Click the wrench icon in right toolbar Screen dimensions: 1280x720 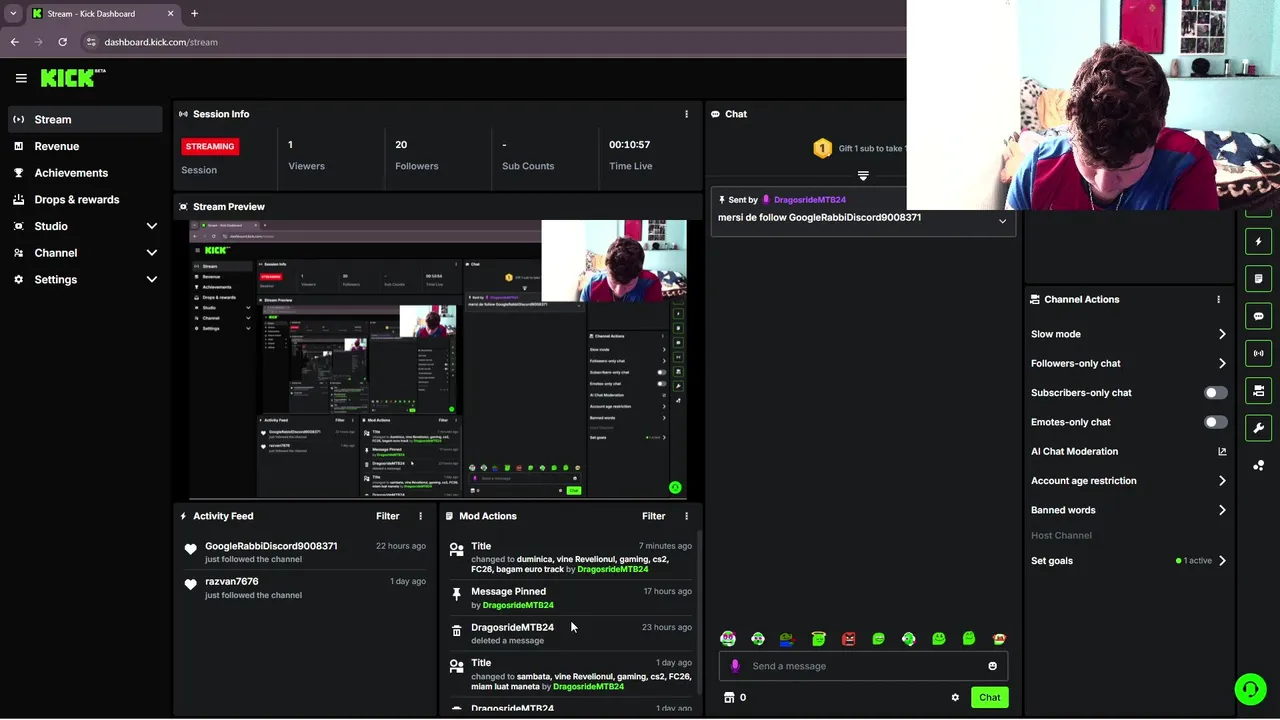tap(1259, 428)
